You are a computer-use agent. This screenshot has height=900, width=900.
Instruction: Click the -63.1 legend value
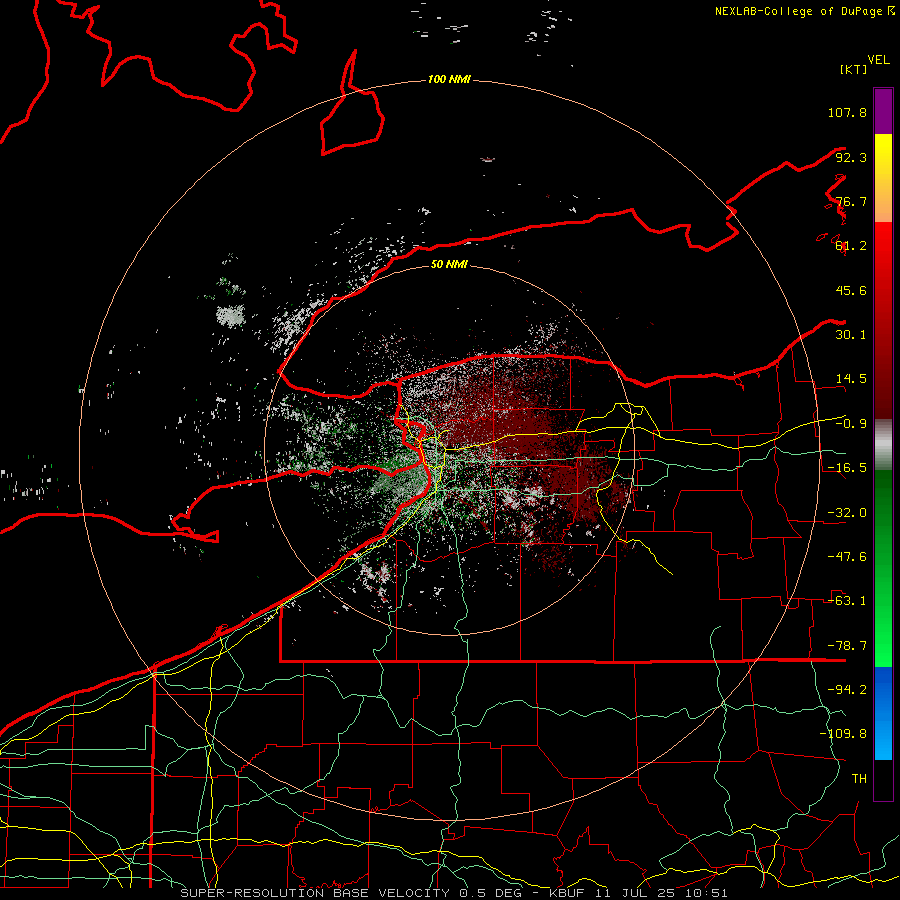click(x=847, y=601)
